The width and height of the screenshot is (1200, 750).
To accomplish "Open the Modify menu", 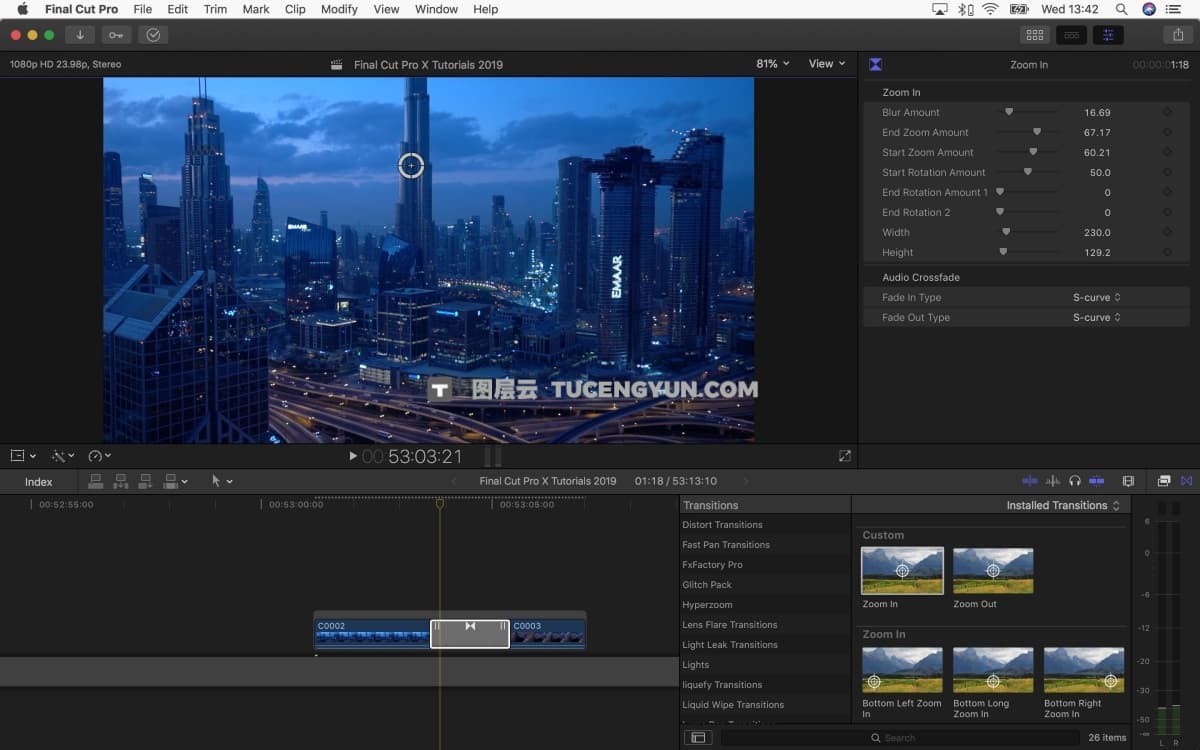I will [x=339, y=9].
